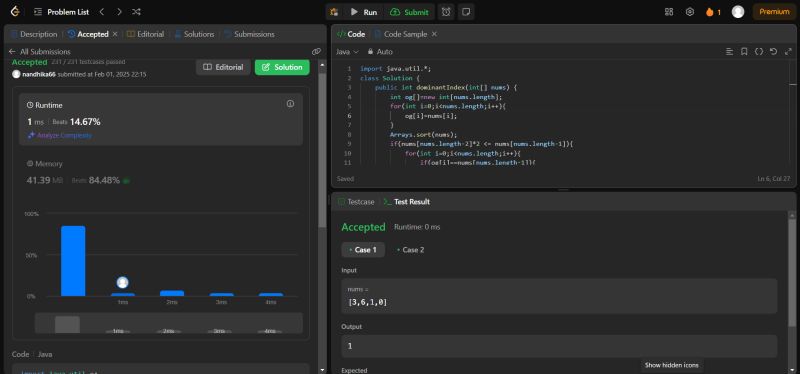Viewport: 800px width, 374px height.
Task: Click the green Solution button
Action: click(282, 67)
